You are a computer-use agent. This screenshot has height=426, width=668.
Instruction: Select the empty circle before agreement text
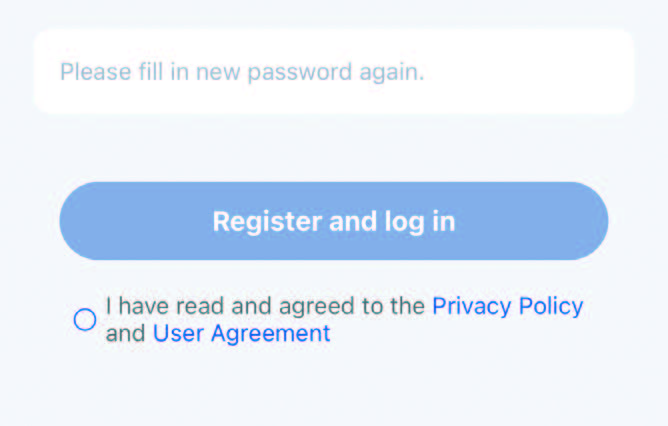point(85,320)
